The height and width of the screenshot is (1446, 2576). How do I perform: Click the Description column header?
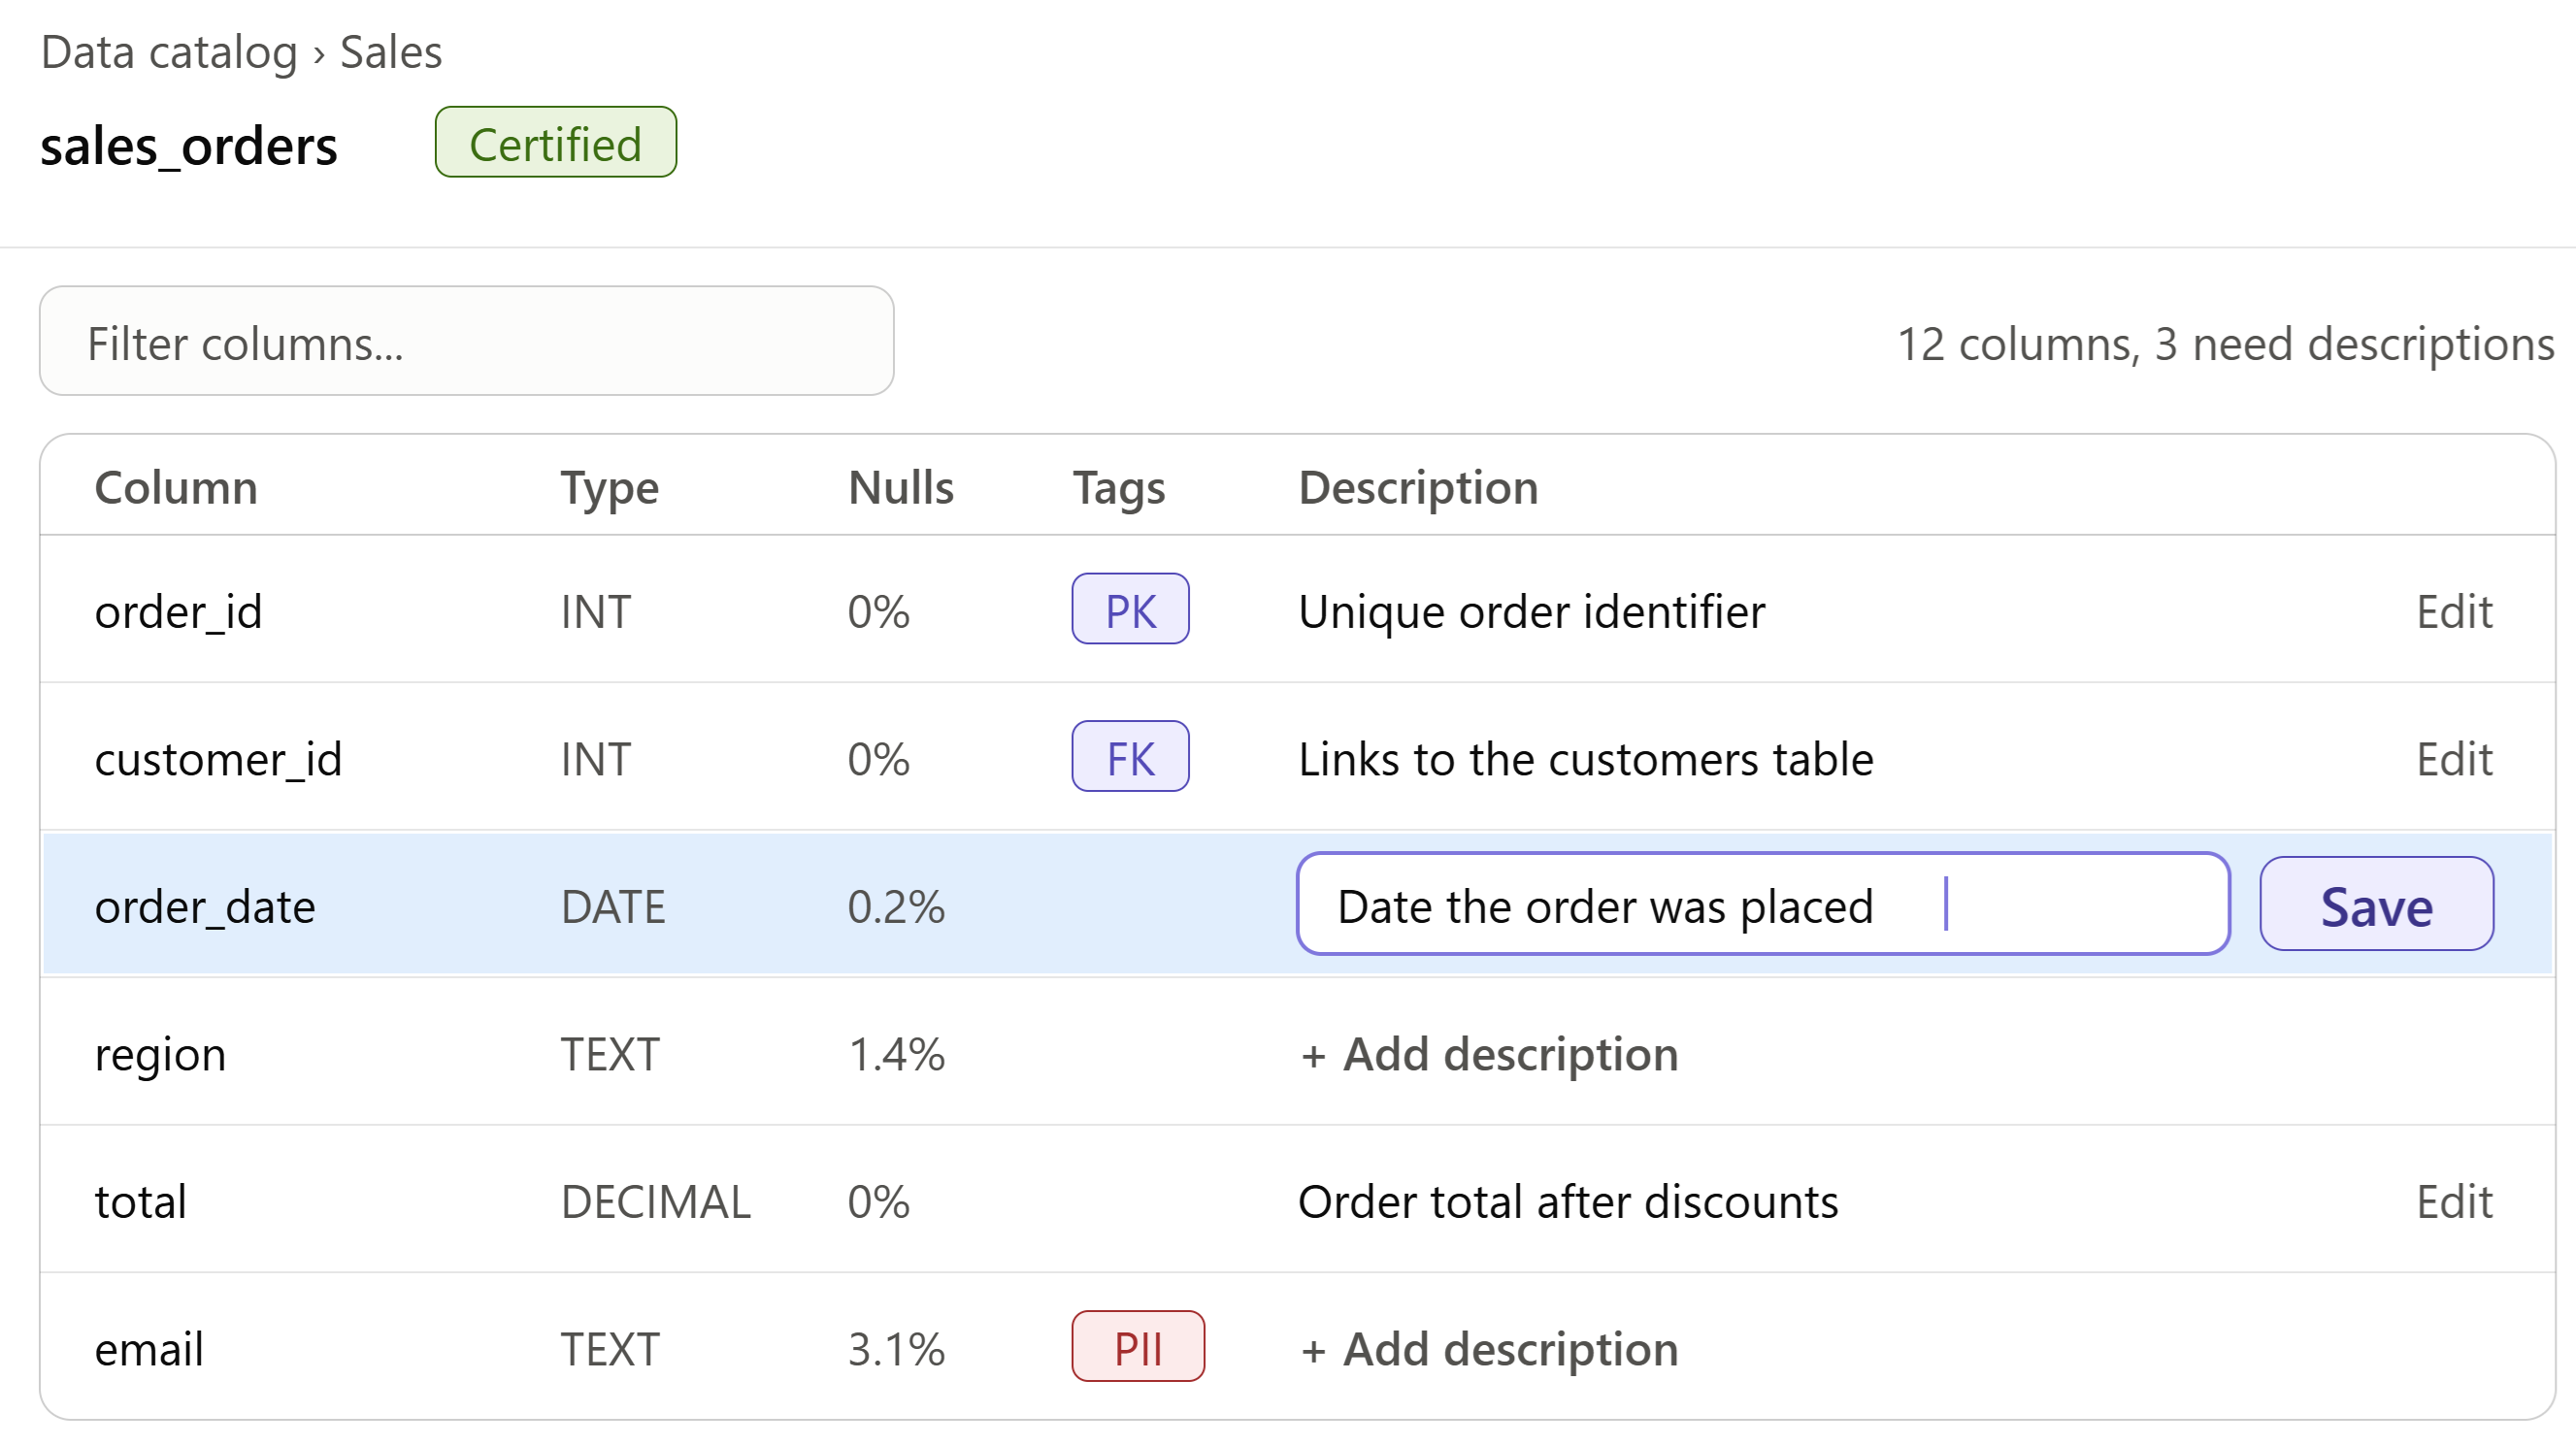[1418, 490]
